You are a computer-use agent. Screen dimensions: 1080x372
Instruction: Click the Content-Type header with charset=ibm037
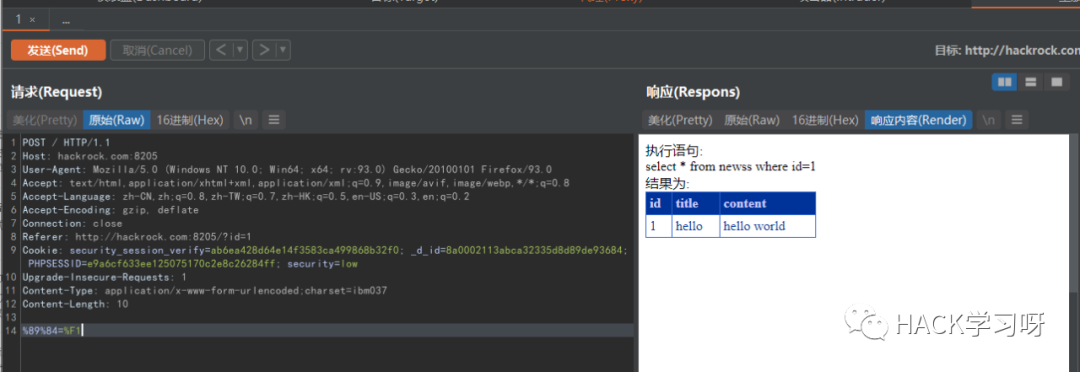click(205, 291)
